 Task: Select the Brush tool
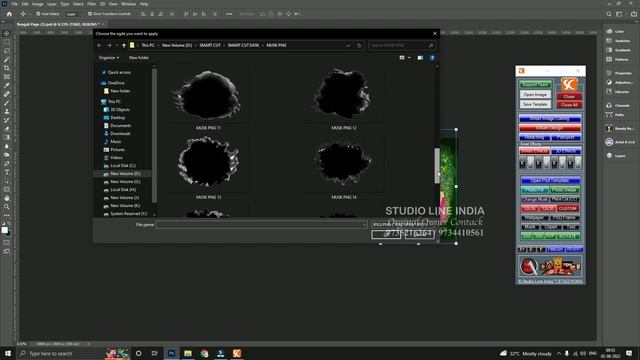[7, 102]
